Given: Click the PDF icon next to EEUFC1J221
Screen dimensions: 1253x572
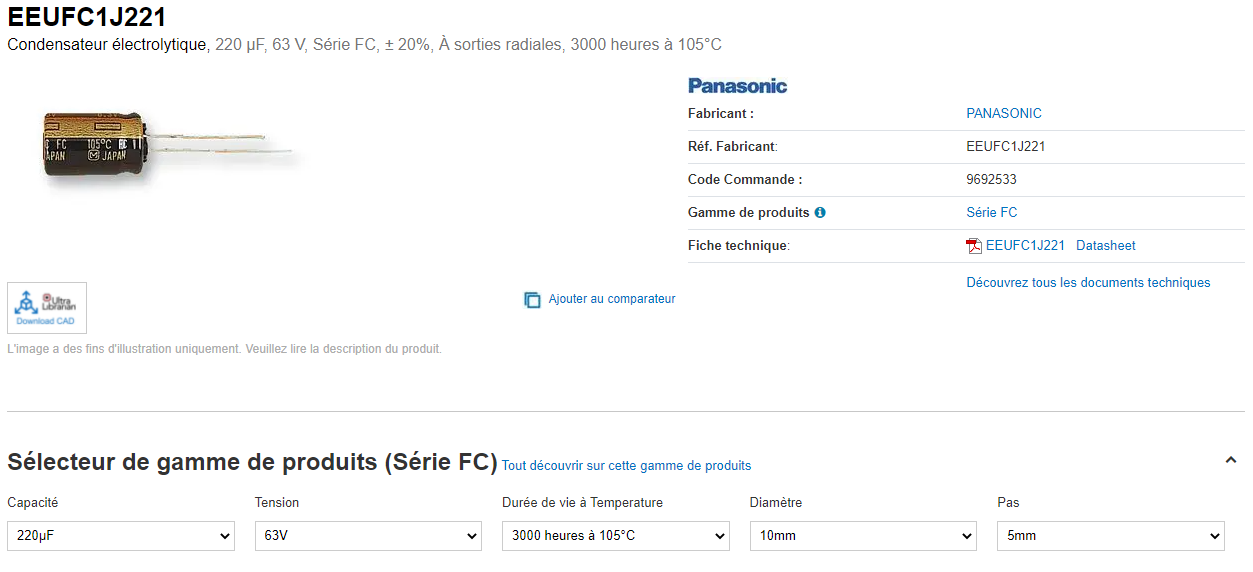Looking at the screenshot, I should [x=974, y=246].
